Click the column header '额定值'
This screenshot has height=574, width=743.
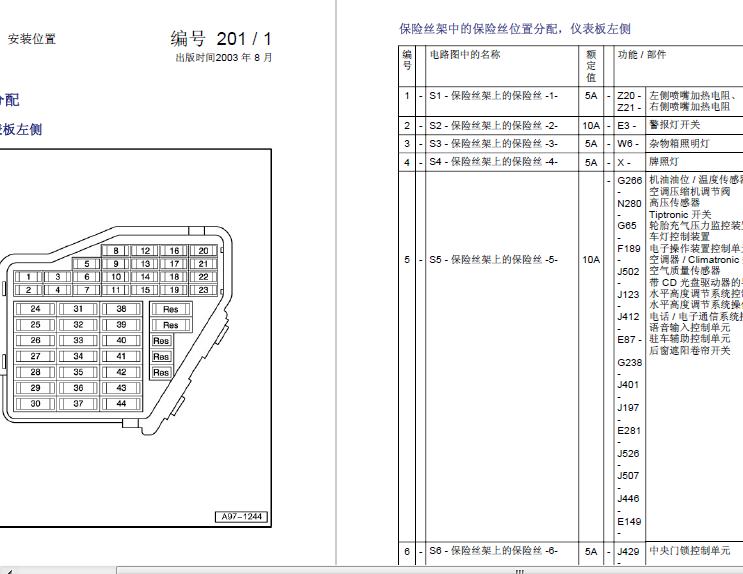(x=591, y=66)
